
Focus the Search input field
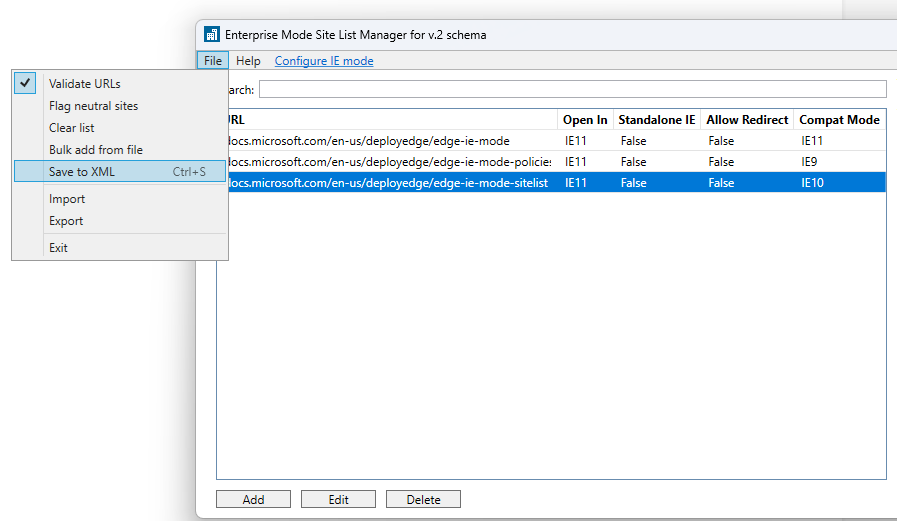click(x=573, y=89)
